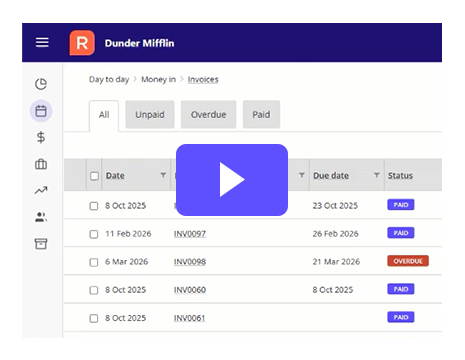Open the pie chart dashboard icon
Screen dimensions: 465x360
[41, 84]
